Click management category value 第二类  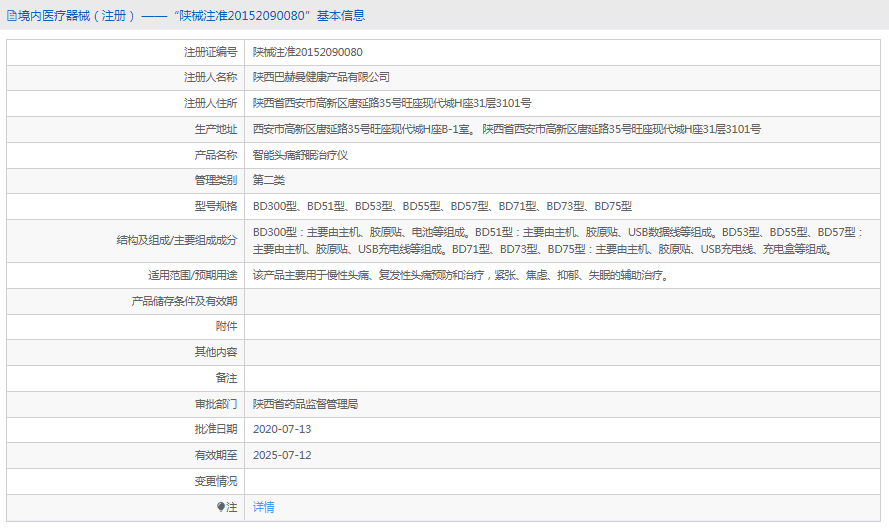point(269,181)
